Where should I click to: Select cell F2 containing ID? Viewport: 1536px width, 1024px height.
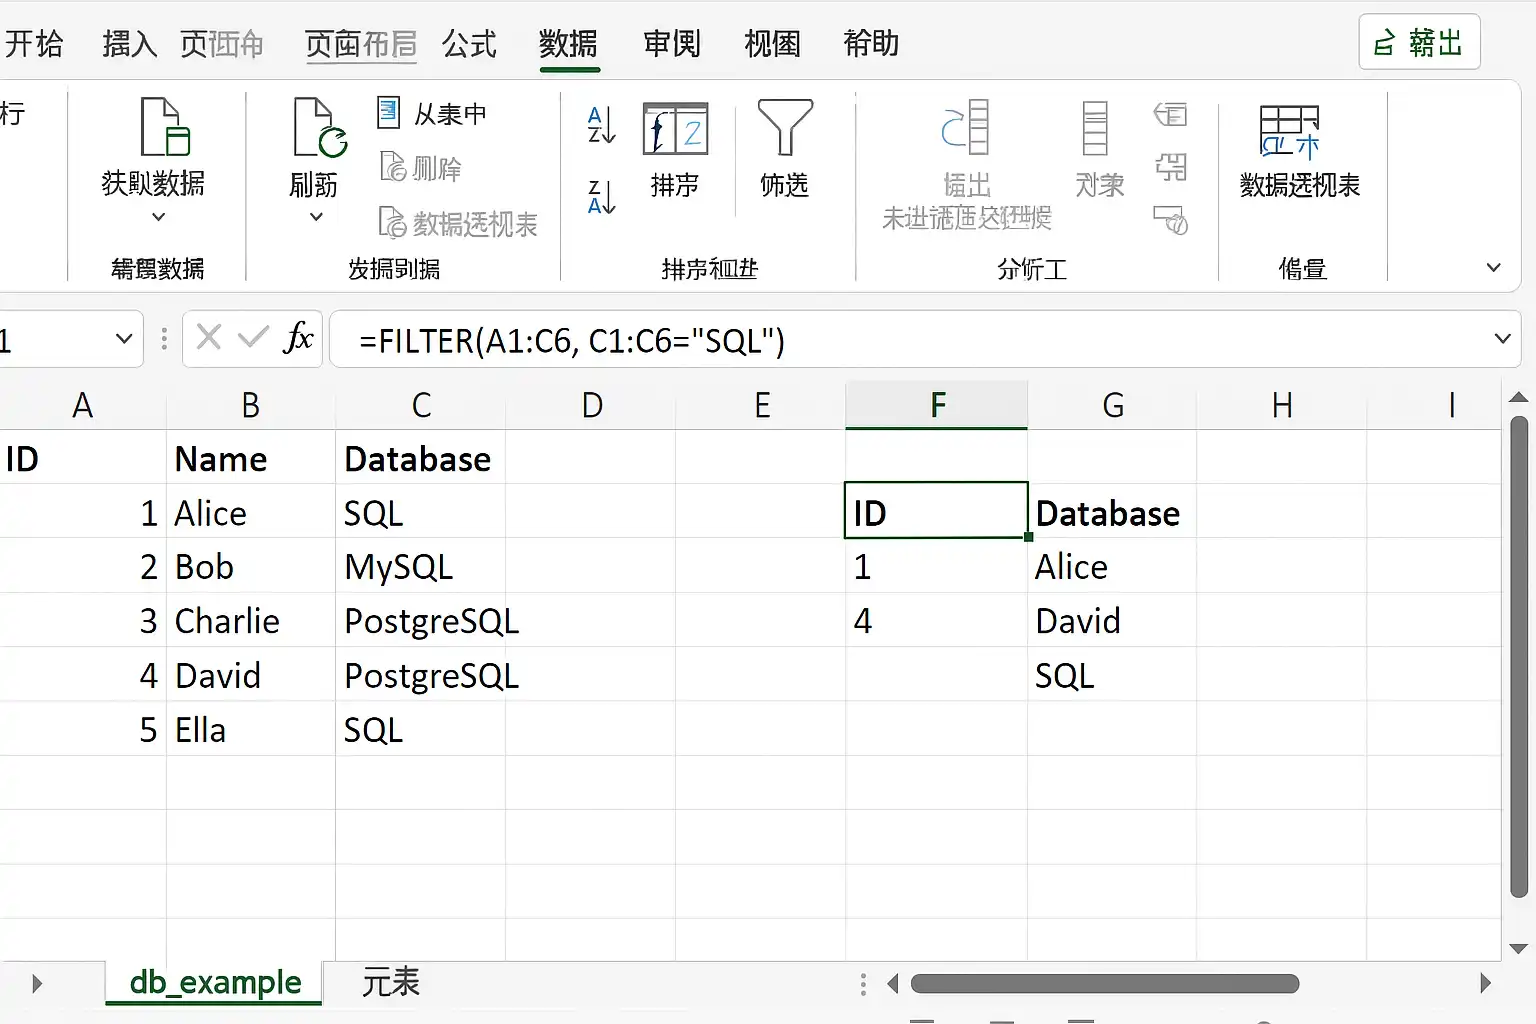click(936, 511)
